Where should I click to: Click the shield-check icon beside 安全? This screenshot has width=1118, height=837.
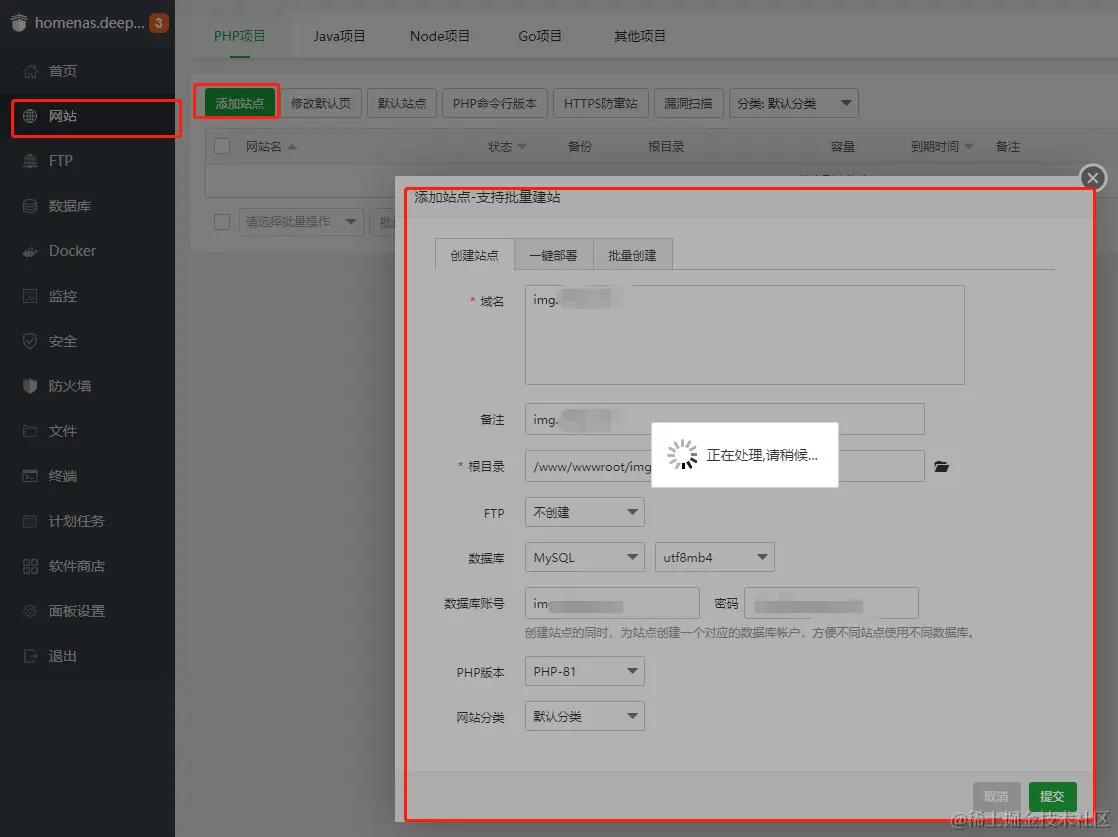tap(30, 341)
